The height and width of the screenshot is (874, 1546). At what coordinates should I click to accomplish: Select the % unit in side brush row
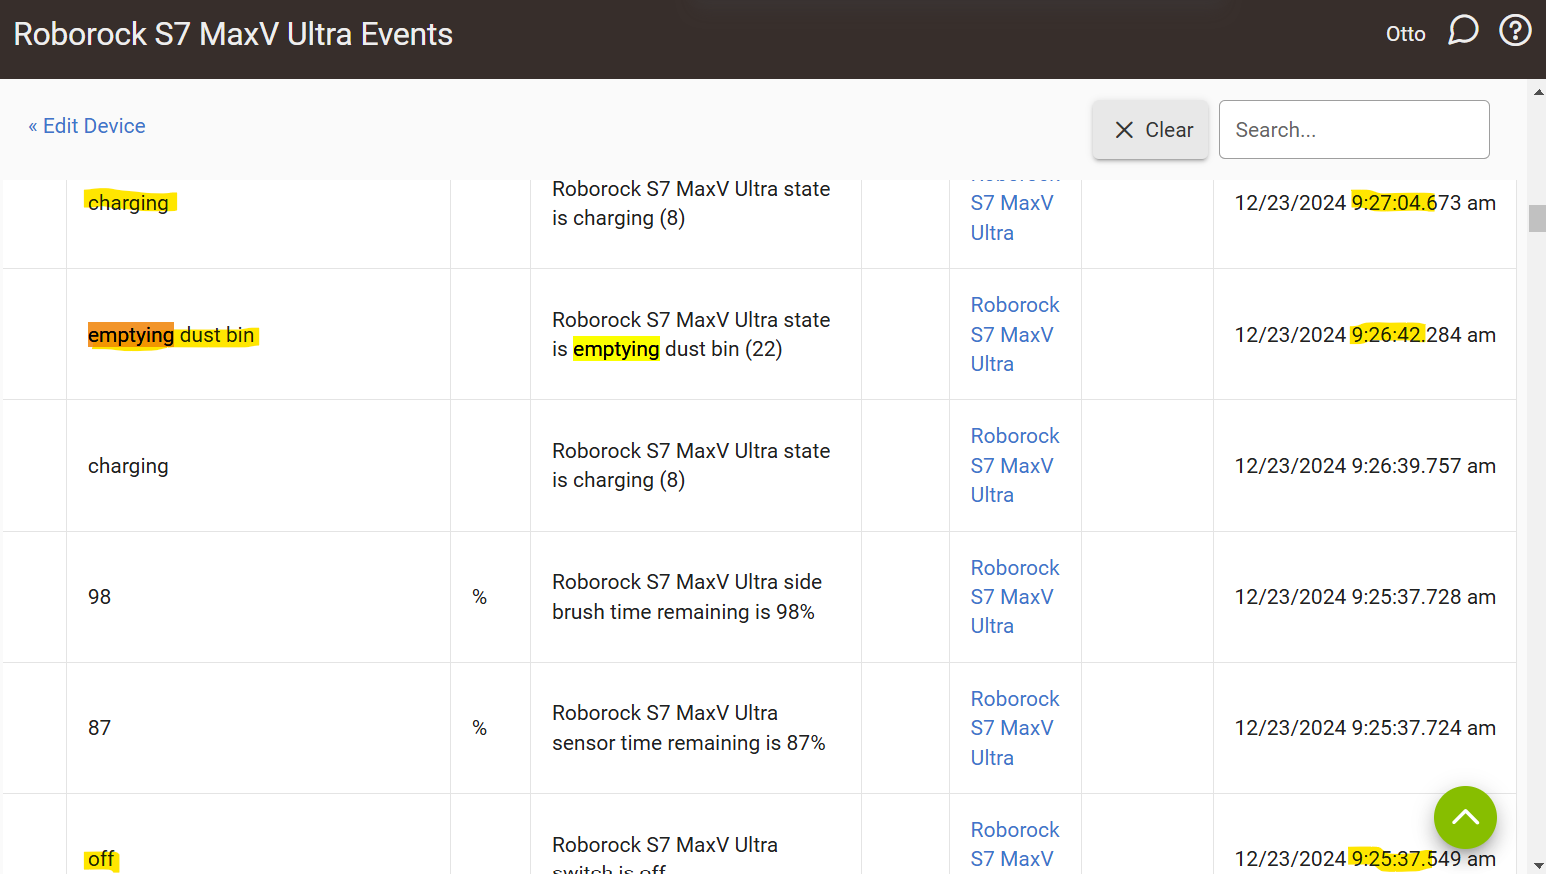pyautogui.click(x=480, y=597)
